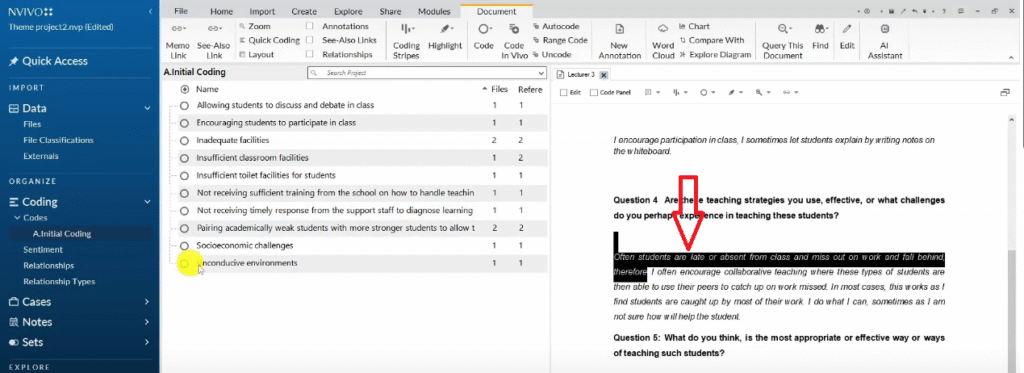
Task: Open the File menu
Action: point(181,11)
